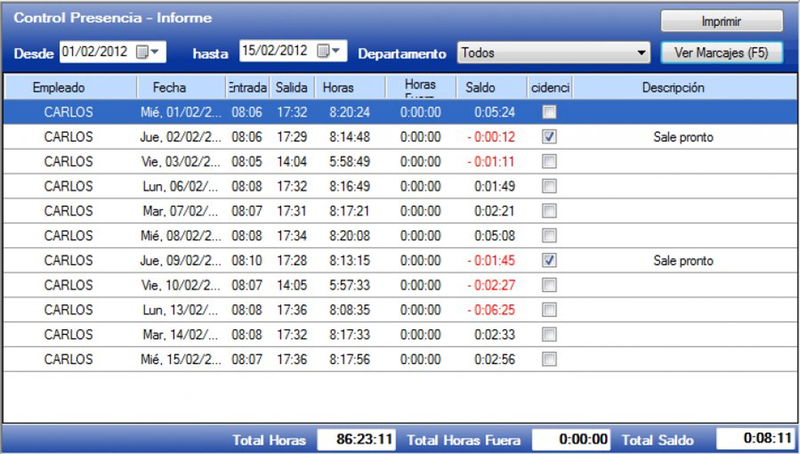The height and width of the screenshot is (454, 800).
Task: Click the hours value 5:58:49
Action: point(349,161)
